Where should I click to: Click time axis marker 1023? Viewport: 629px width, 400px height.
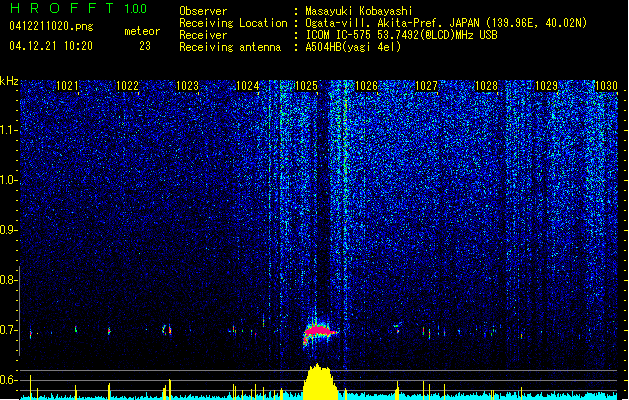coord(187,86)
